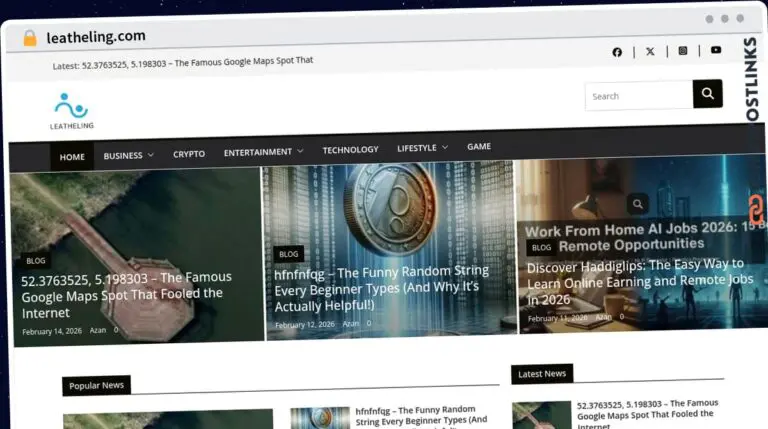Screen dimensions: 768x429
Task: Open the Discover Haddiglips article headline
Action: pos(636,282)
